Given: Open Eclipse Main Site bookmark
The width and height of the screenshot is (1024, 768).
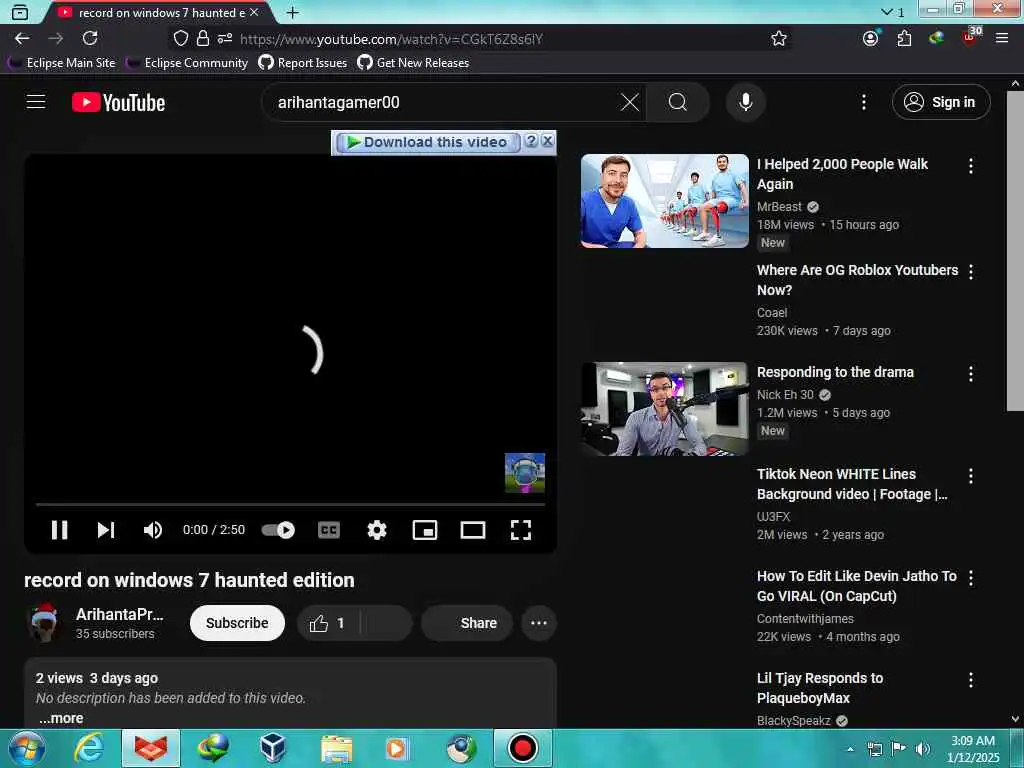Looking at the screenshot, I should point(61,63).
